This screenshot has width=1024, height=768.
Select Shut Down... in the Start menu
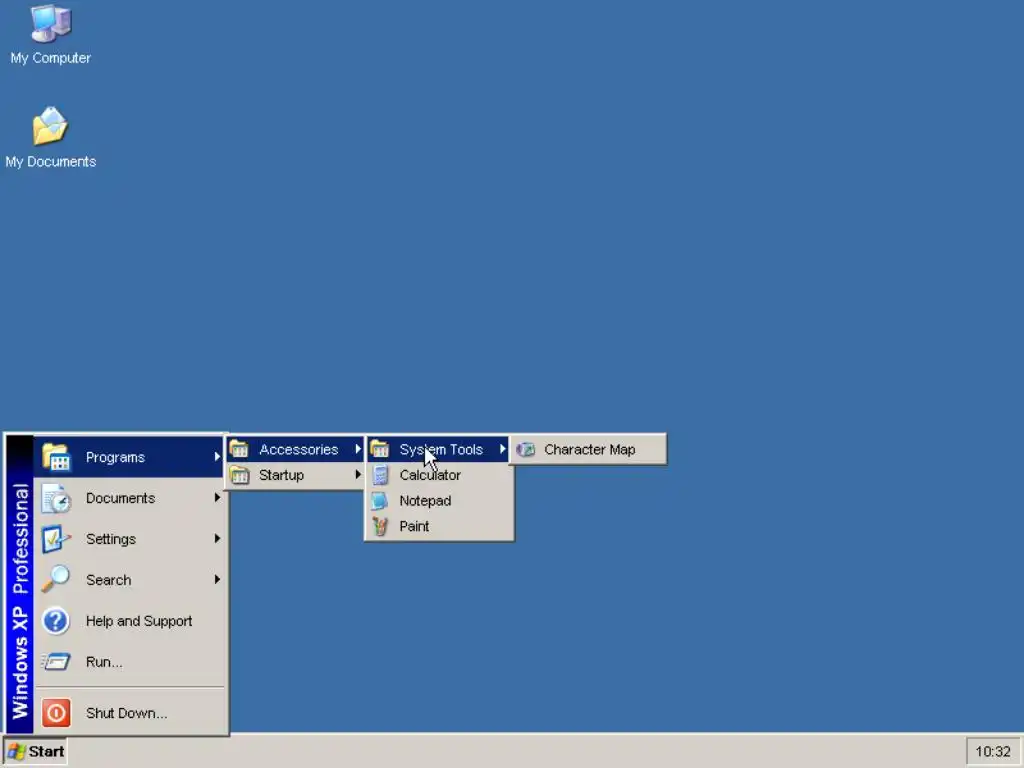coord(129,712)
